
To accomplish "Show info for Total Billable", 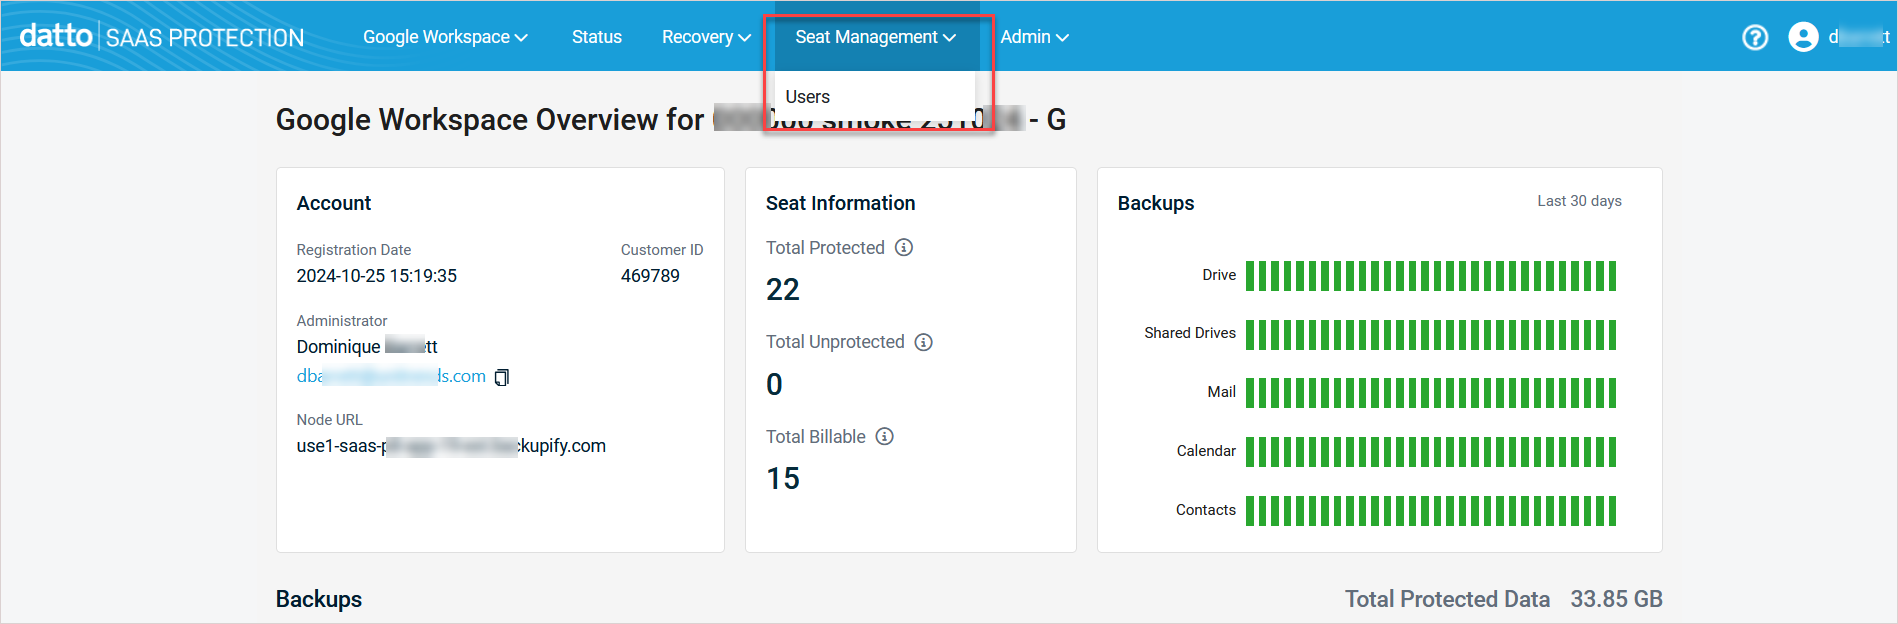I will click(x=885, y=436).
